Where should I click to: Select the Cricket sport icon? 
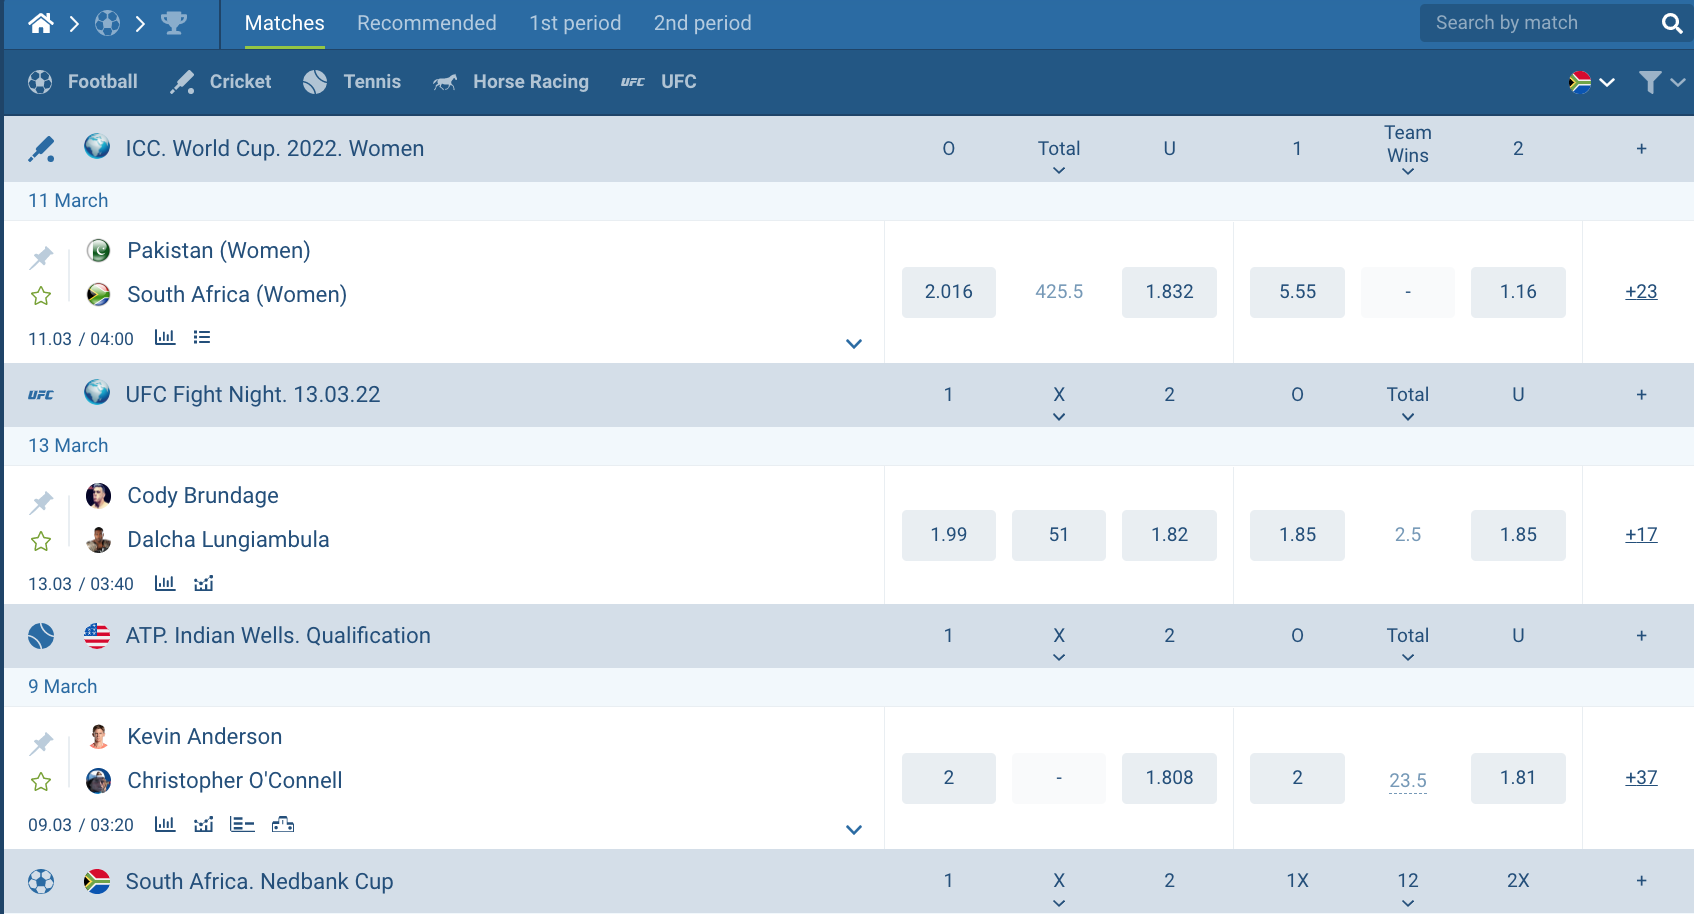(x=183, y=81)
